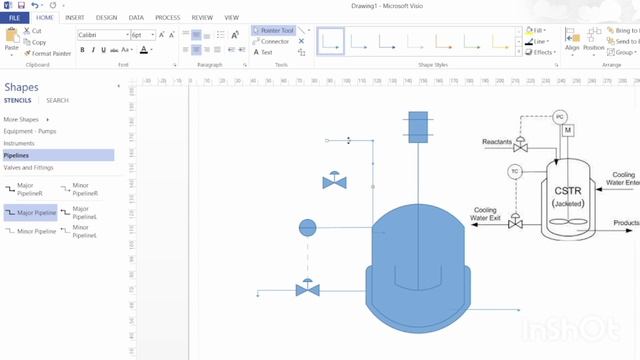Select the Connection Point X tool
This screenshot has width=640, height=360.
coord(301,41)
